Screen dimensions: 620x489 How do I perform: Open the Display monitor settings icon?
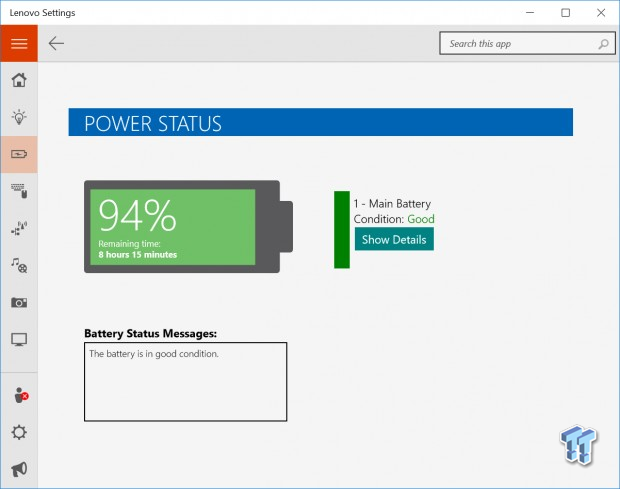(19, 340)
